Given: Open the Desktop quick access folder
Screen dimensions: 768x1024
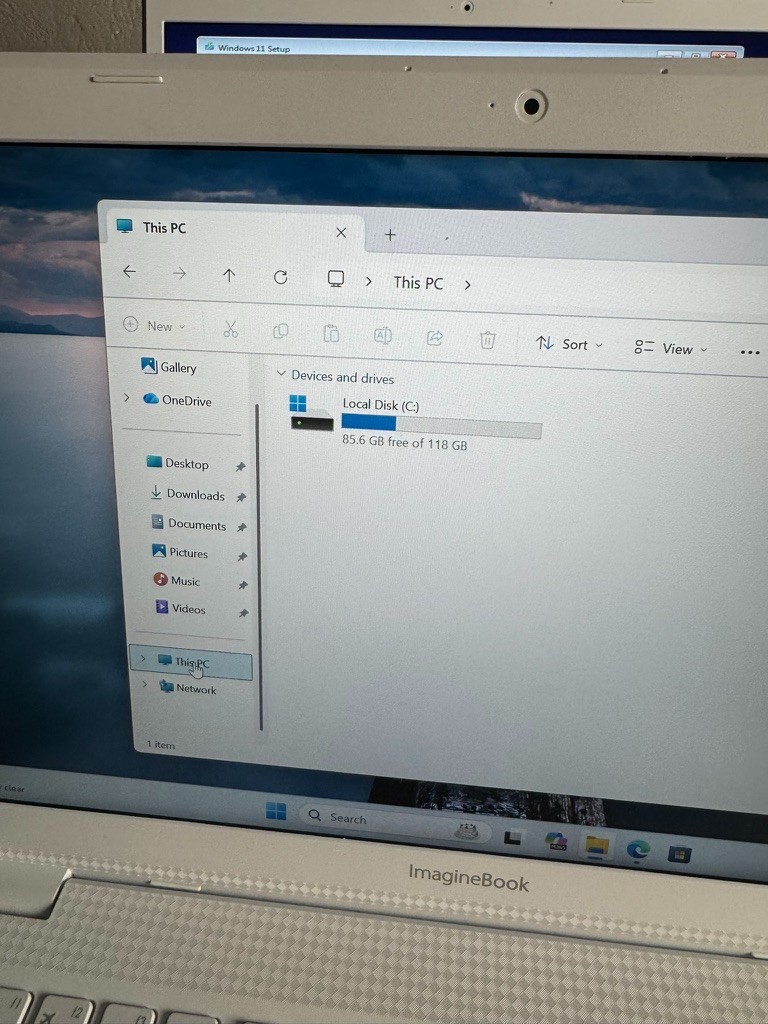Looking at the screenshot, I should coord(178,463).
